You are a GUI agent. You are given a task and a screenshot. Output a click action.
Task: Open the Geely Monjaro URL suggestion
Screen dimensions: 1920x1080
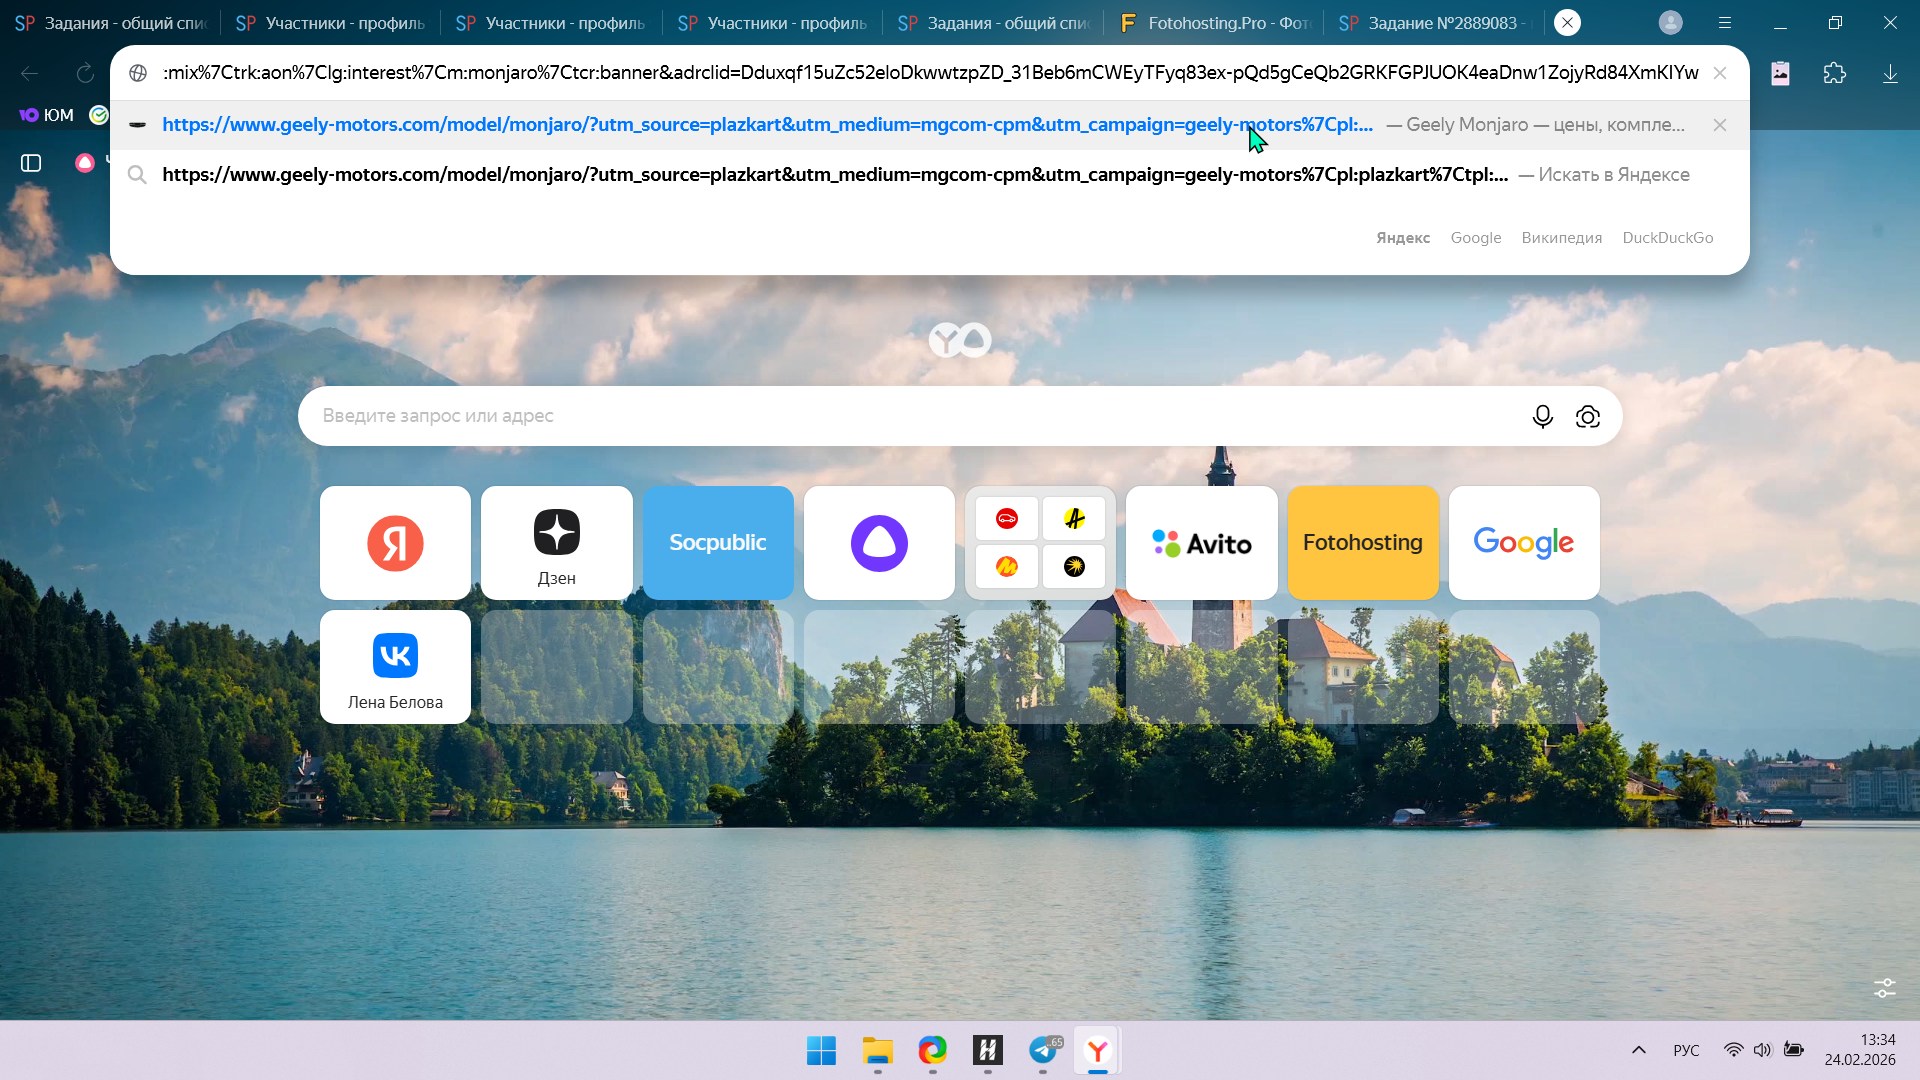(766, 125)
